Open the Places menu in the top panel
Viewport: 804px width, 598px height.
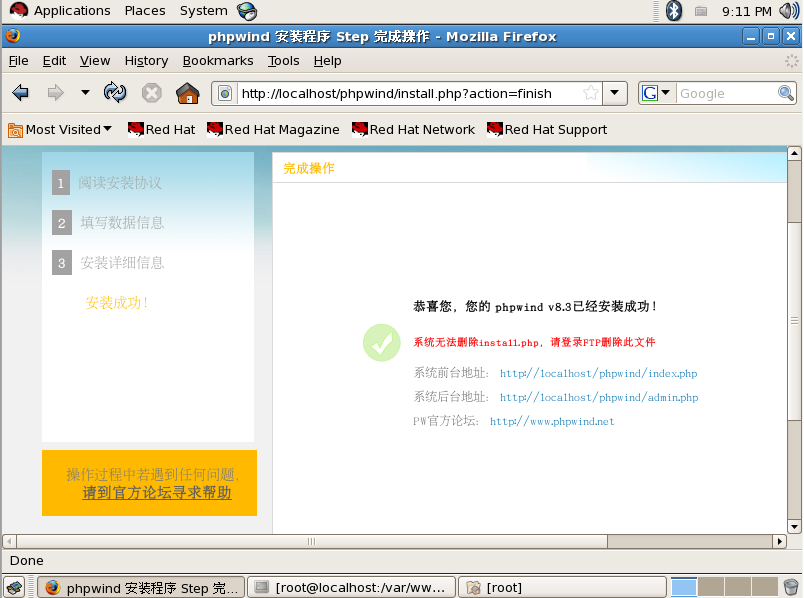tap(145, 11)
